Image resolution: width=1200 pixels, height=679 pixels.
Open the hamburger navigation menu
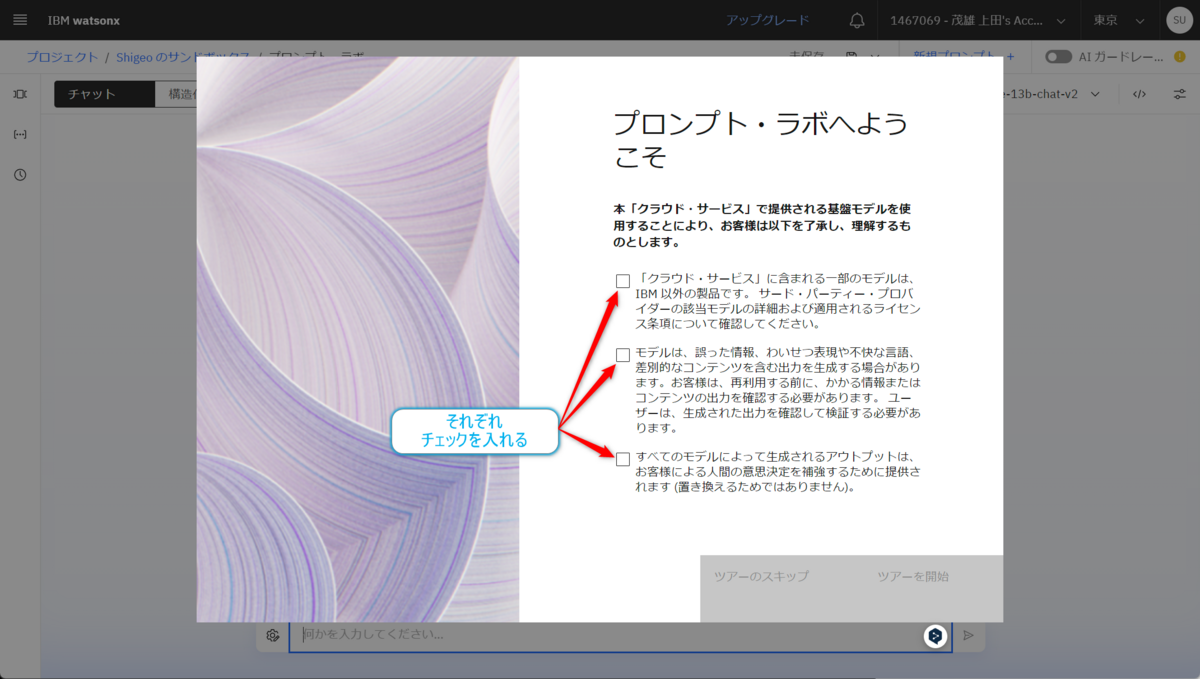(20, 20)
